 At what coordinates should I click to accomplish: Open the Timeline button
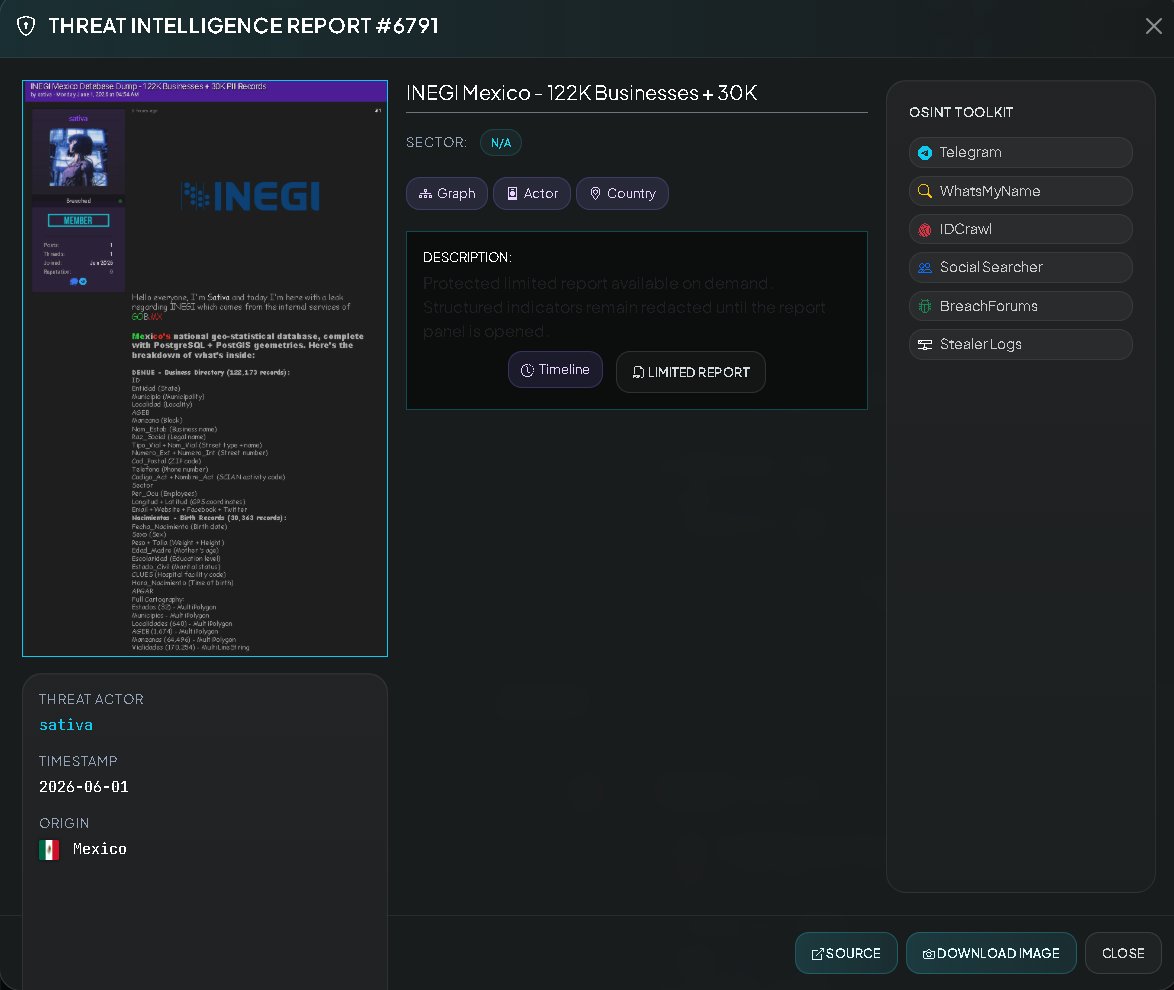coord(555,370)
